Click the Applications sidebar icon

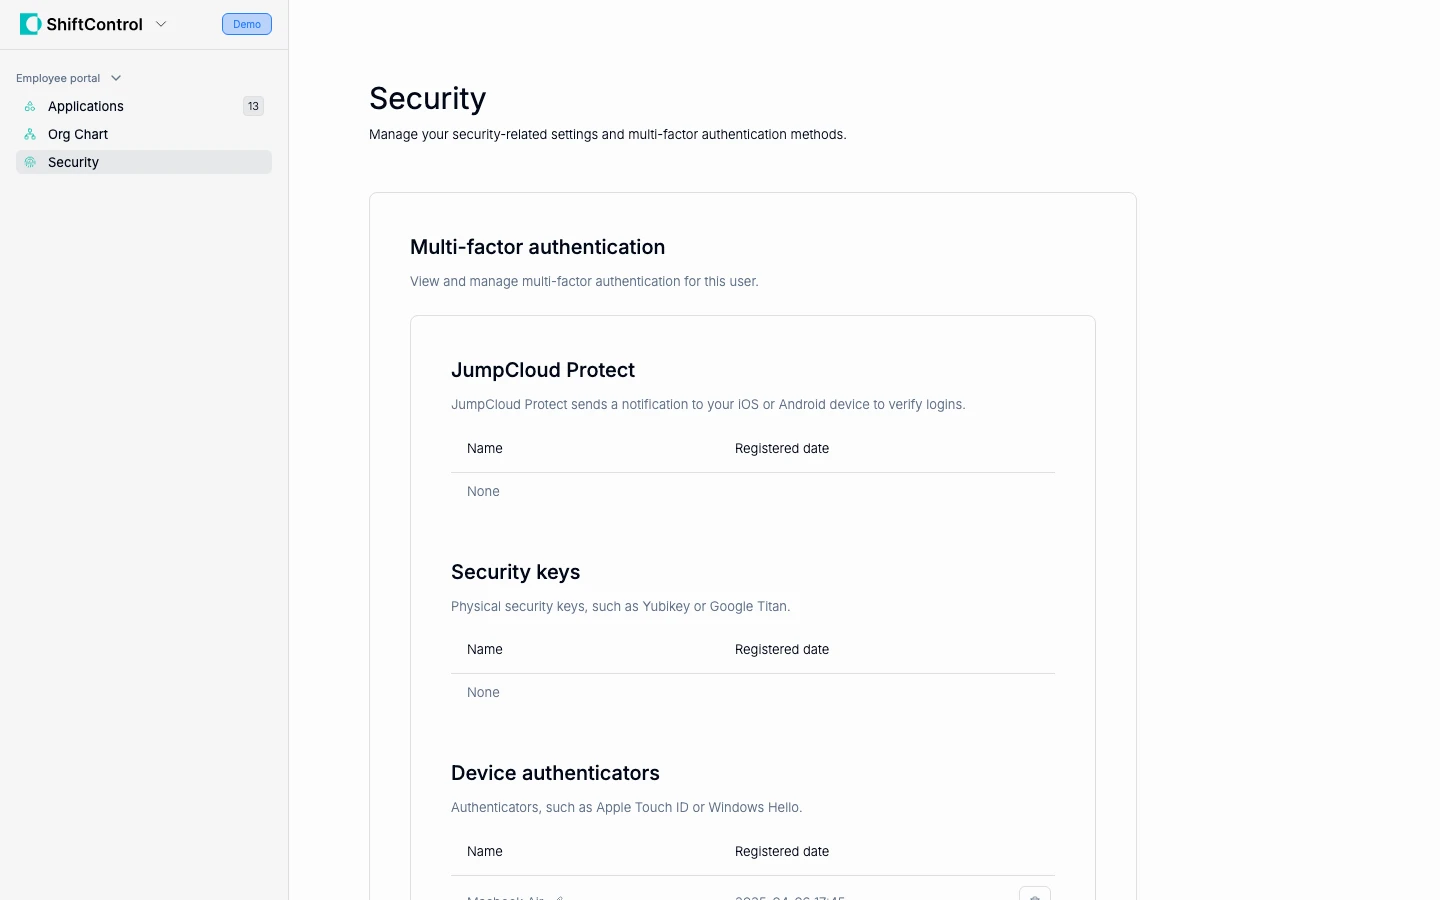30,106
